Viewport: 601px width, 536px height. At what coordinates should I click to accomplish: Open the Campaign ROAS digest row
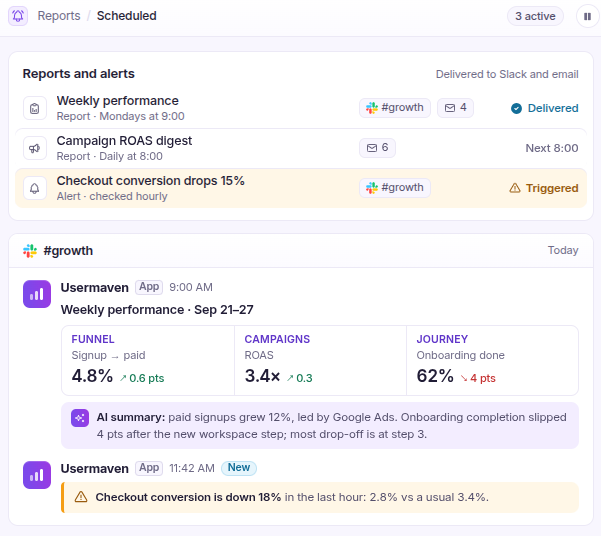(x=301, y=148)
